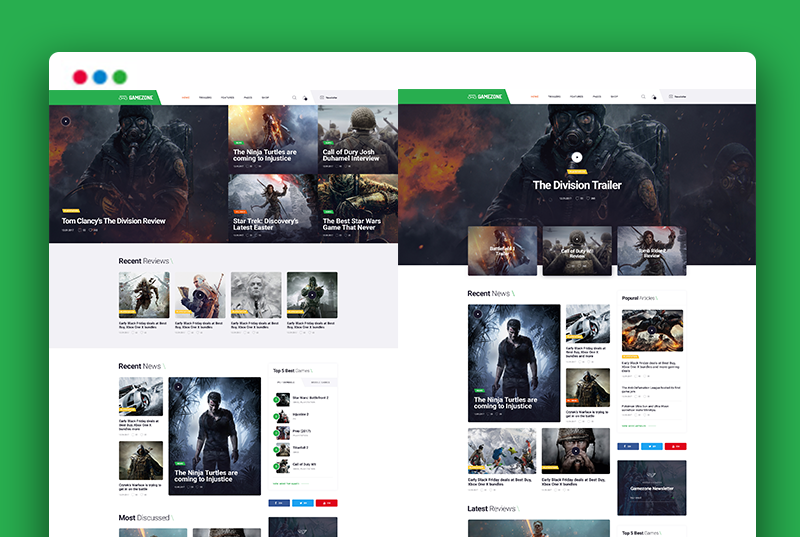800x537 pixels.
Task: Select the Home menu item on the left page
Action: [186, 97]
